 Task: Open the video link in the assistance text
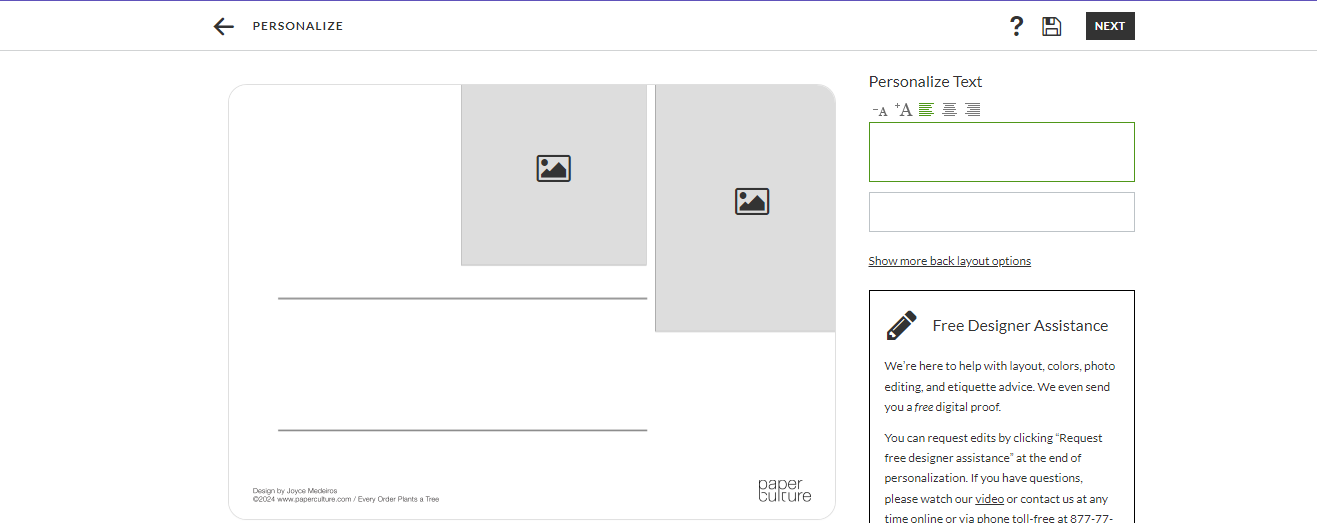[989, 499]
